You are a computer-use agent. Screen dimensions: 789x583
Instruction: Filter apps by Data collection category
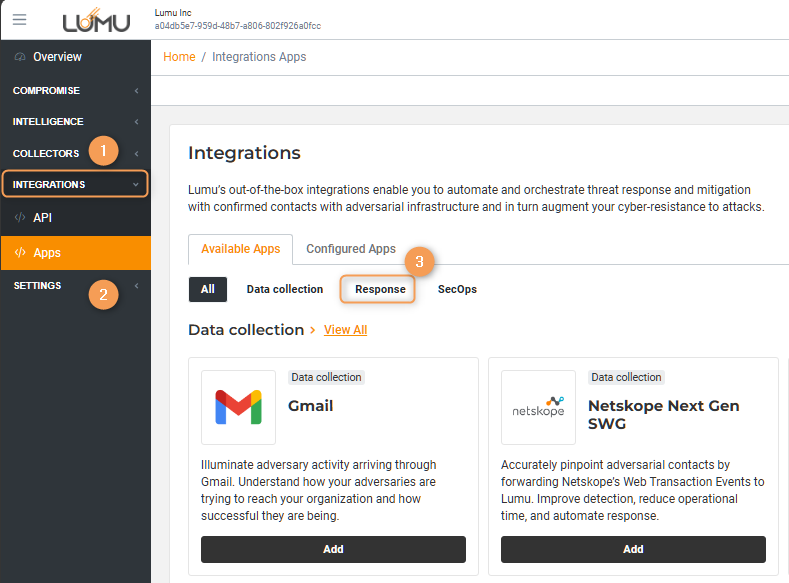pyautogui.click(x=285, y=289)
